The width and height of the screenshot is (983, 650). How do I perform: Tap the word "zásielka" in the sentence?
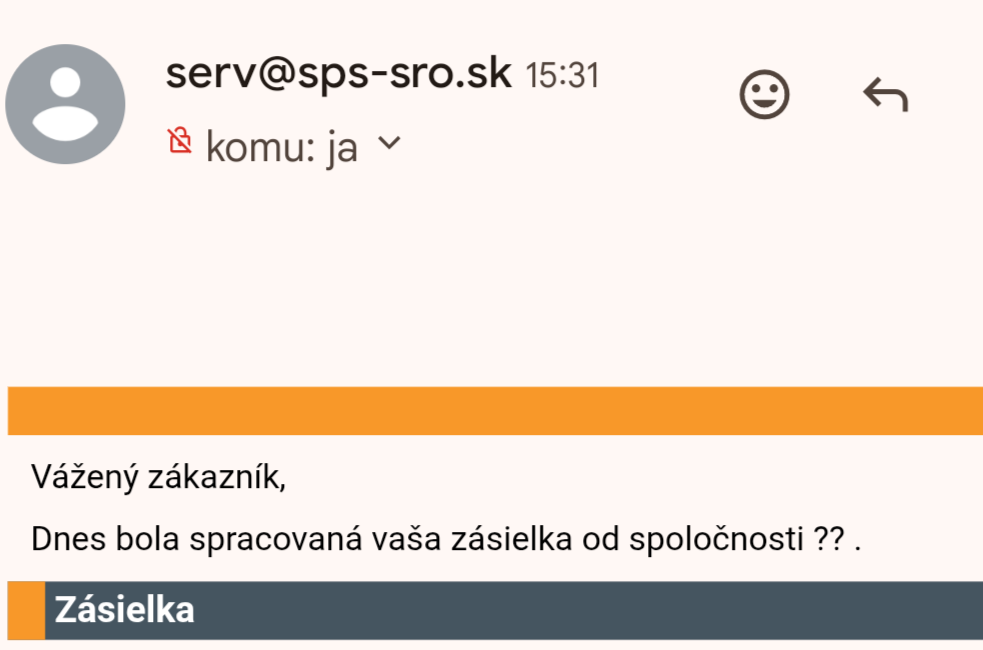[511, 539]
